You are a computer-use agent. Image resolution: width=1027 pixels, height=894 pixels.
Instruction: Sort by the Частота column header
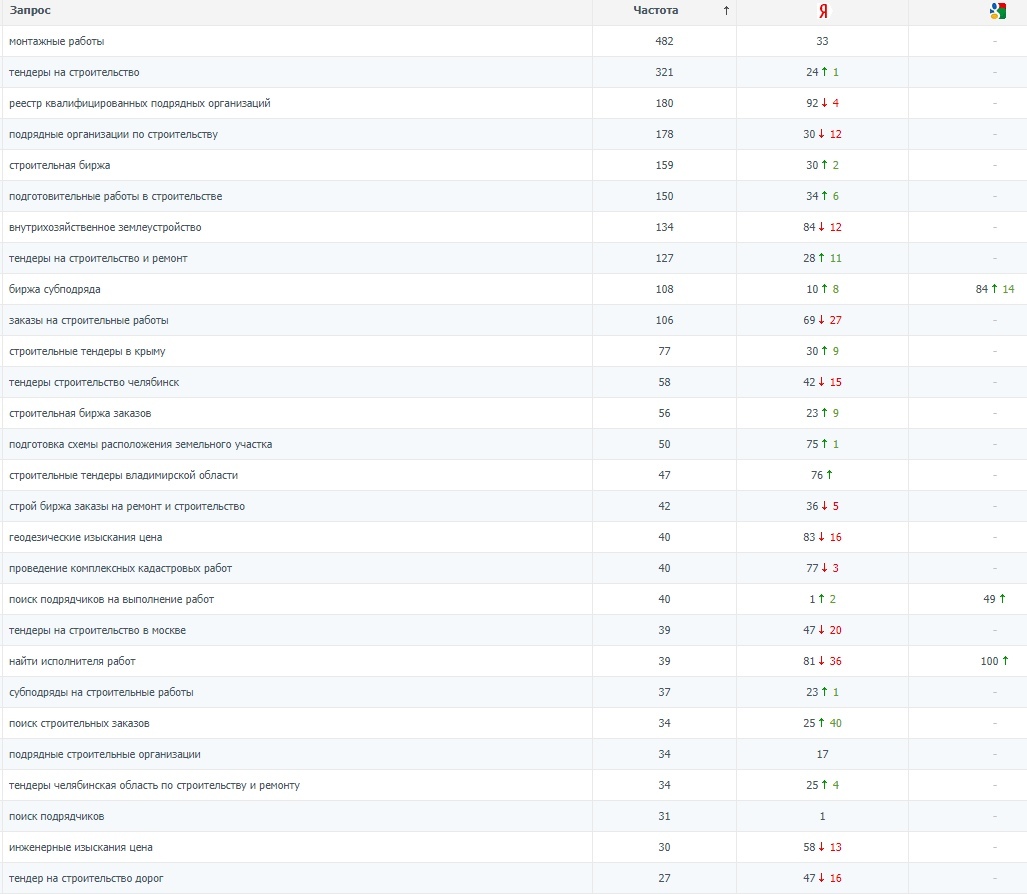(x=656, y=10)
